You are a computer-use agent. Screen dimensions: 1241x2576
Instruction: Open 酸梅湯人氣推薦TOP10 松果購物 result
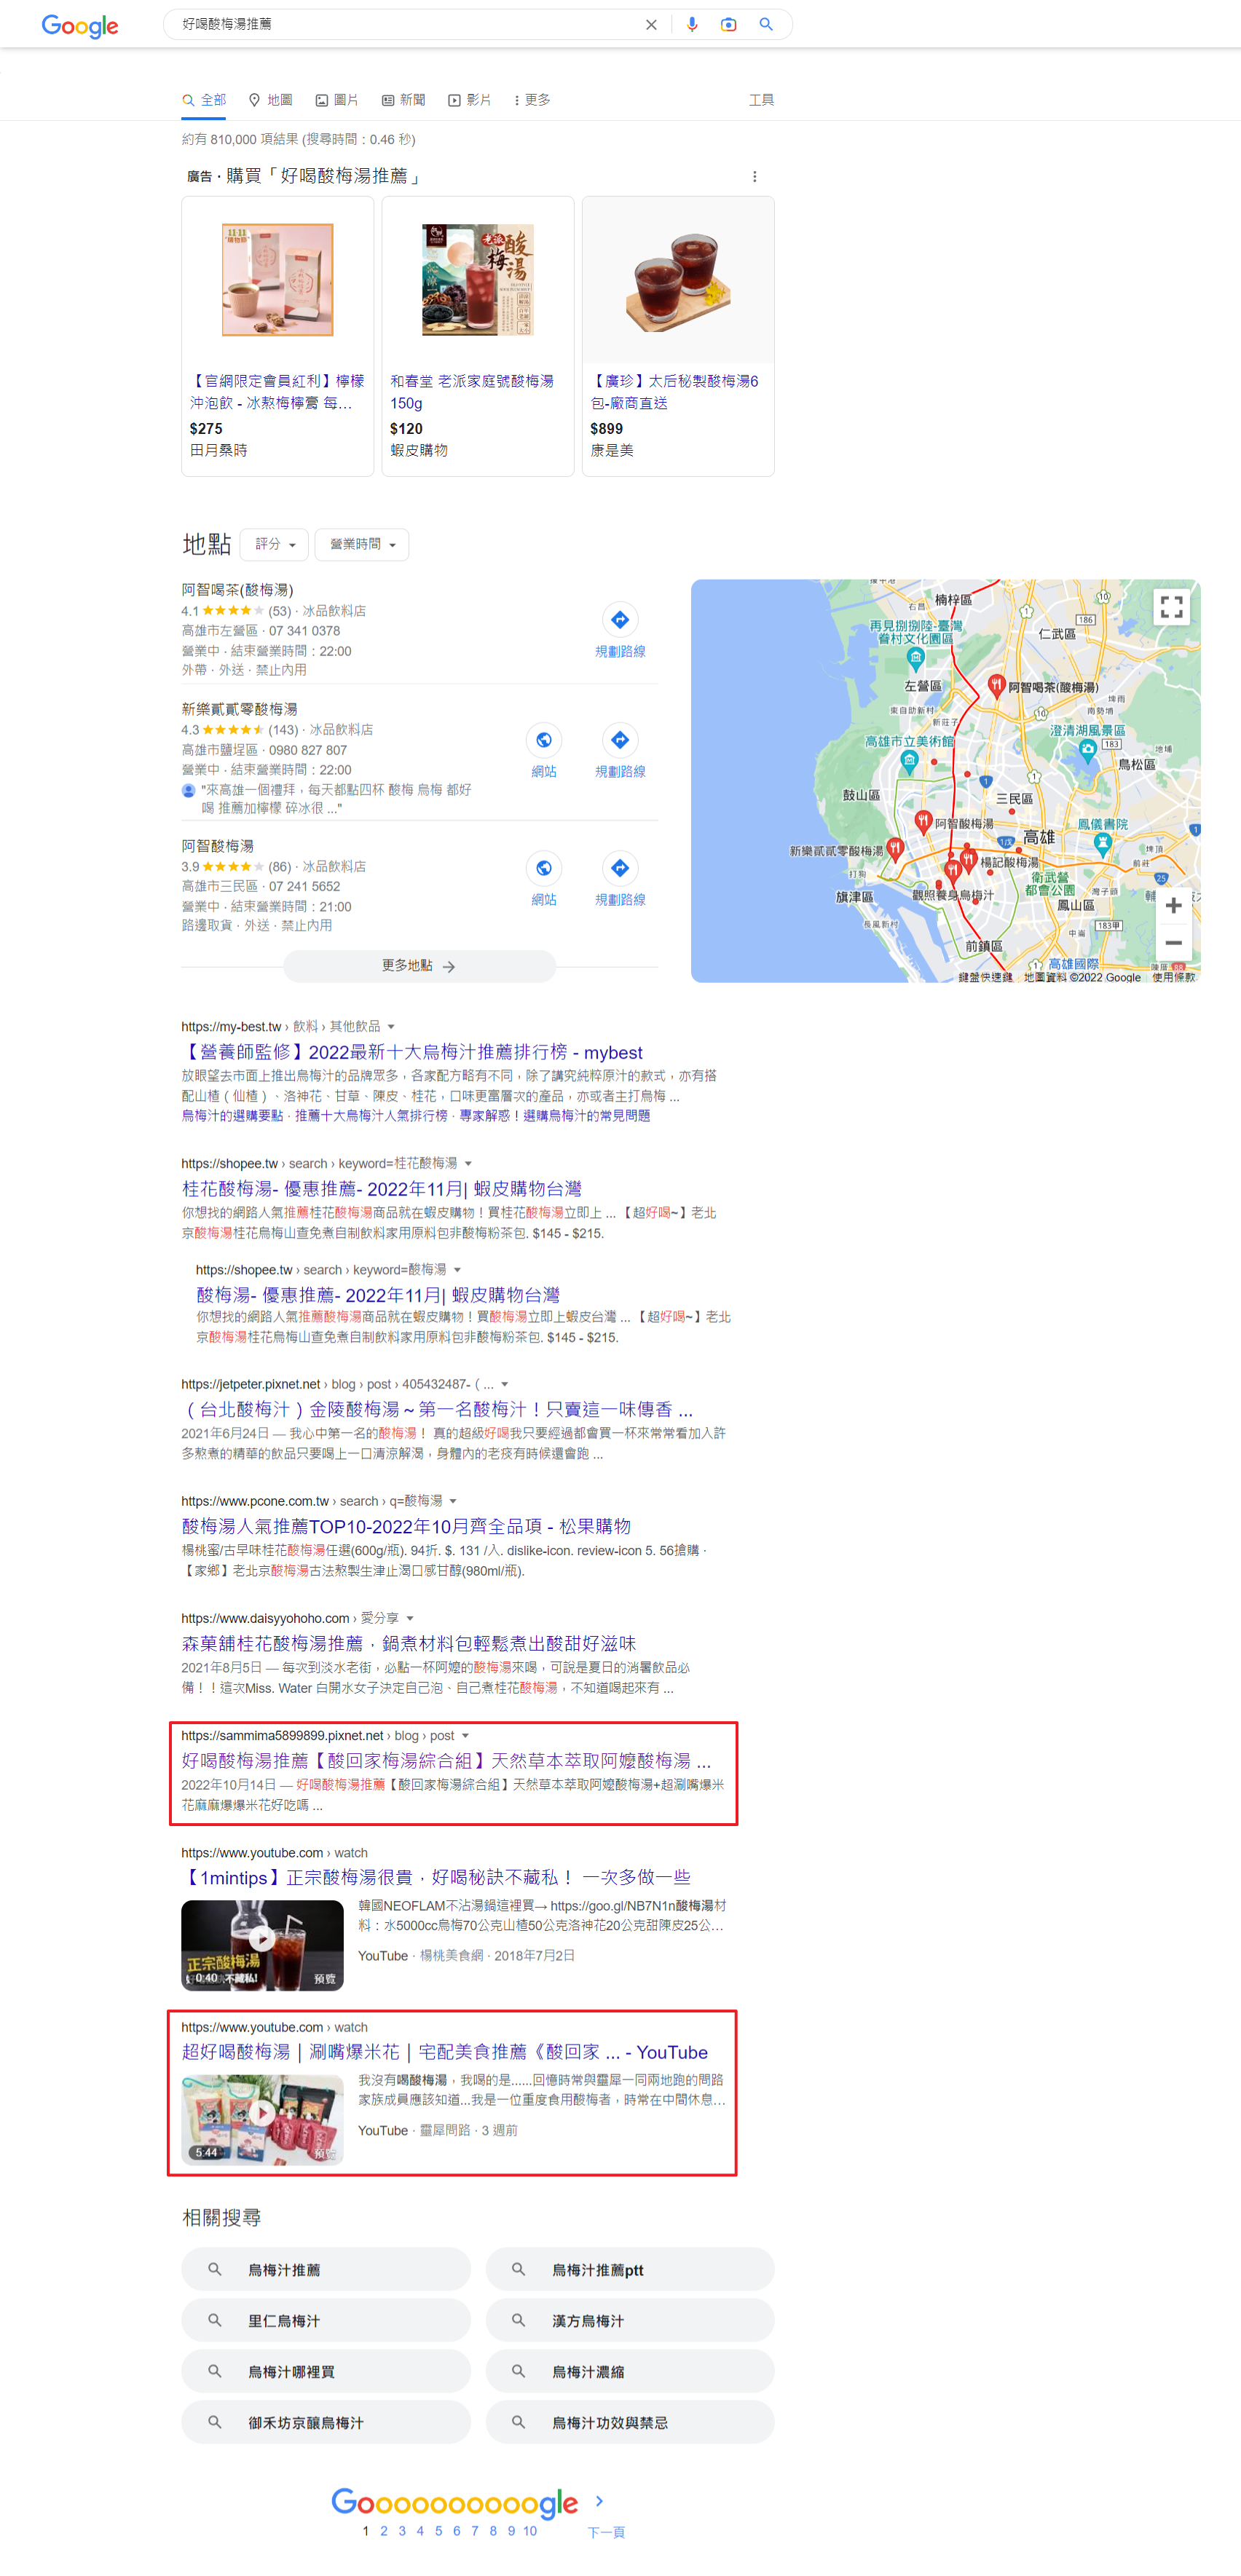406,1526
